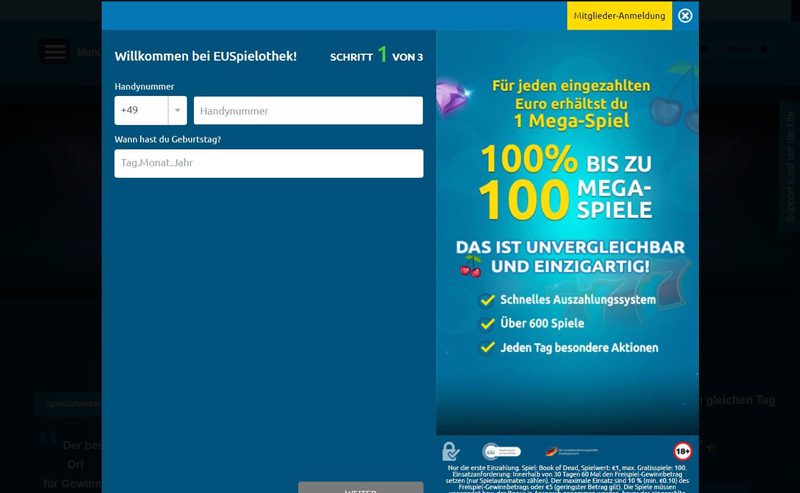Click the 18+ age restriction badge
This screenshot has width=800, height=493.
(683, 451)
